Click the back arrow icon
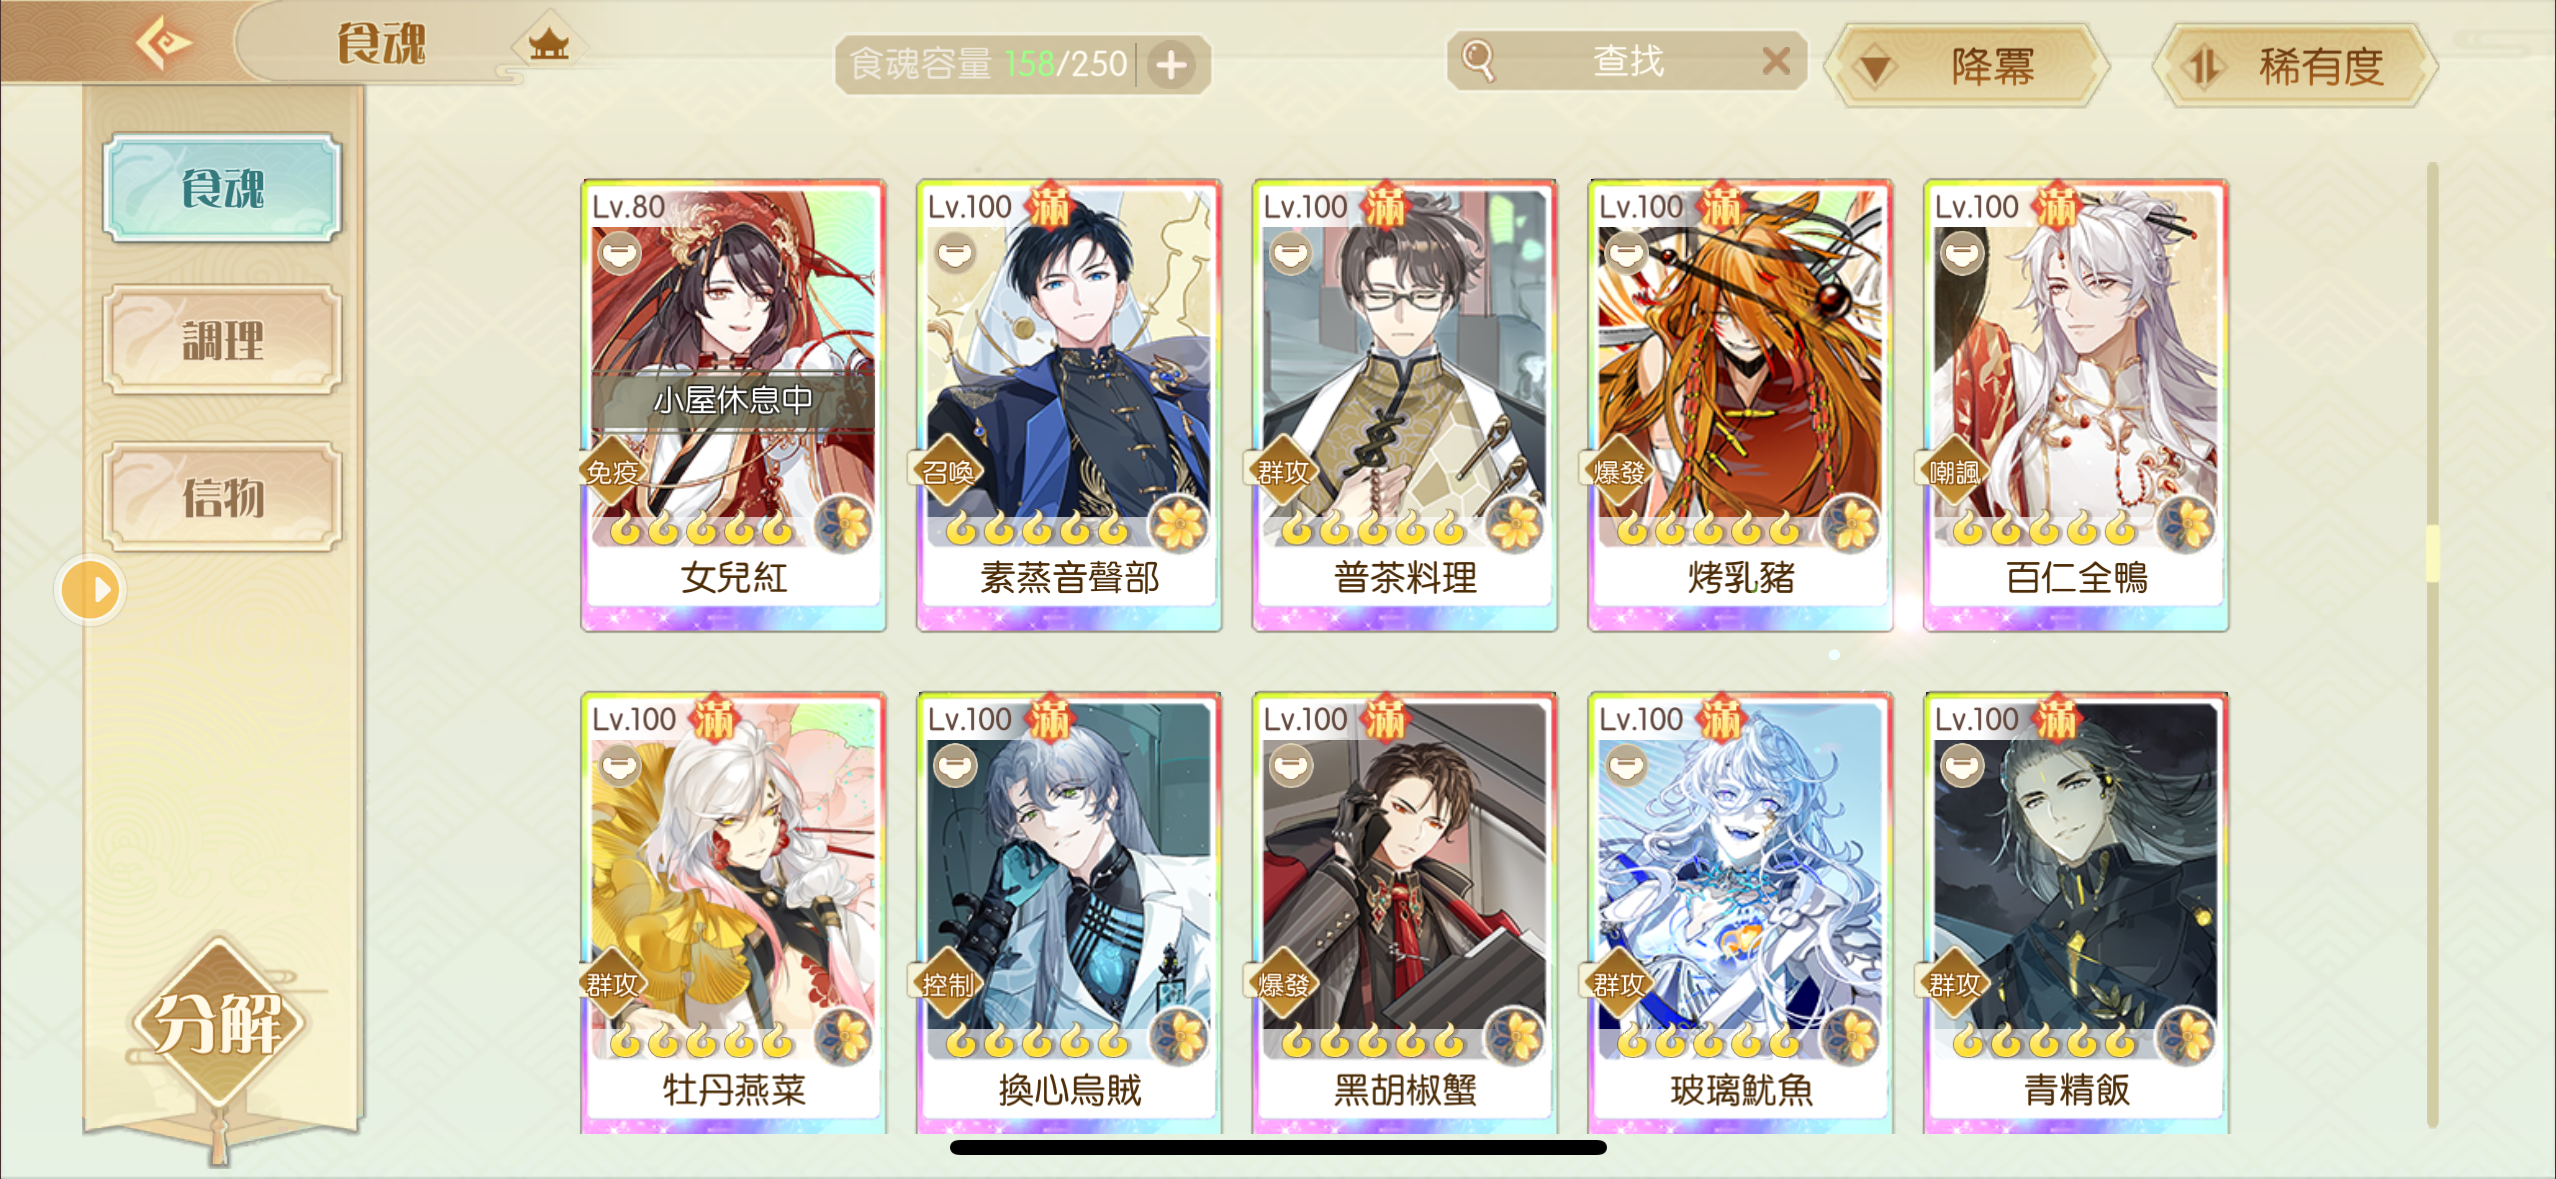Viewport: 2556px width, 1179px height. [163, 43]
